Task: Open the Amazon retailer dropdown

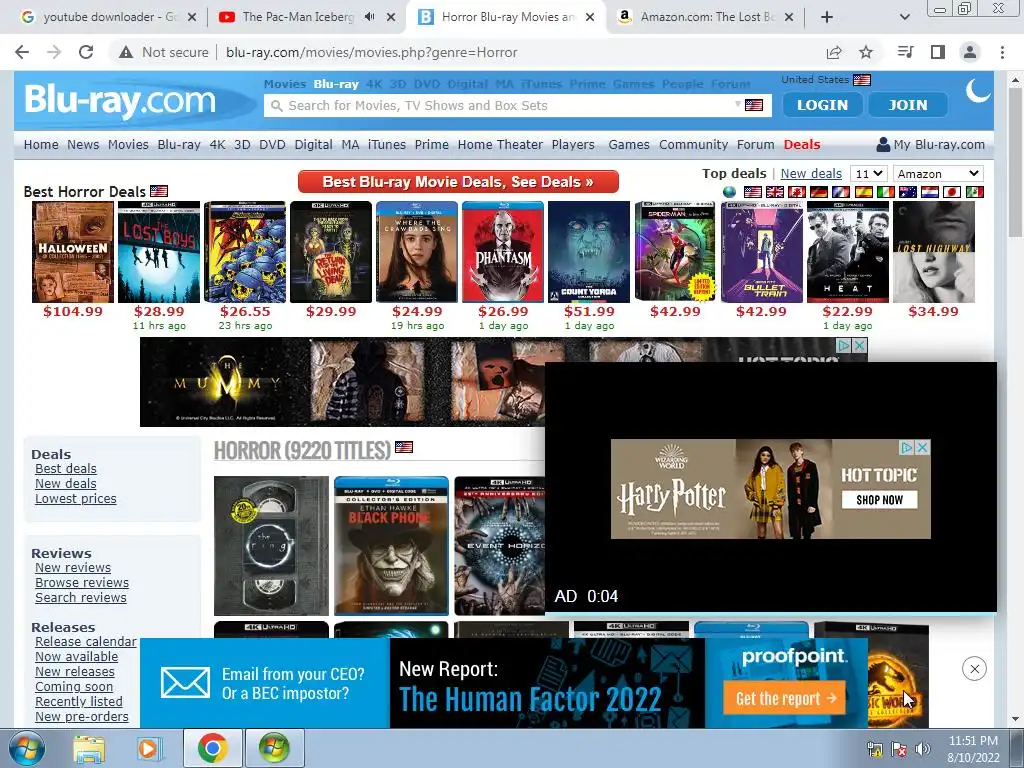Action: coord(938,174)
